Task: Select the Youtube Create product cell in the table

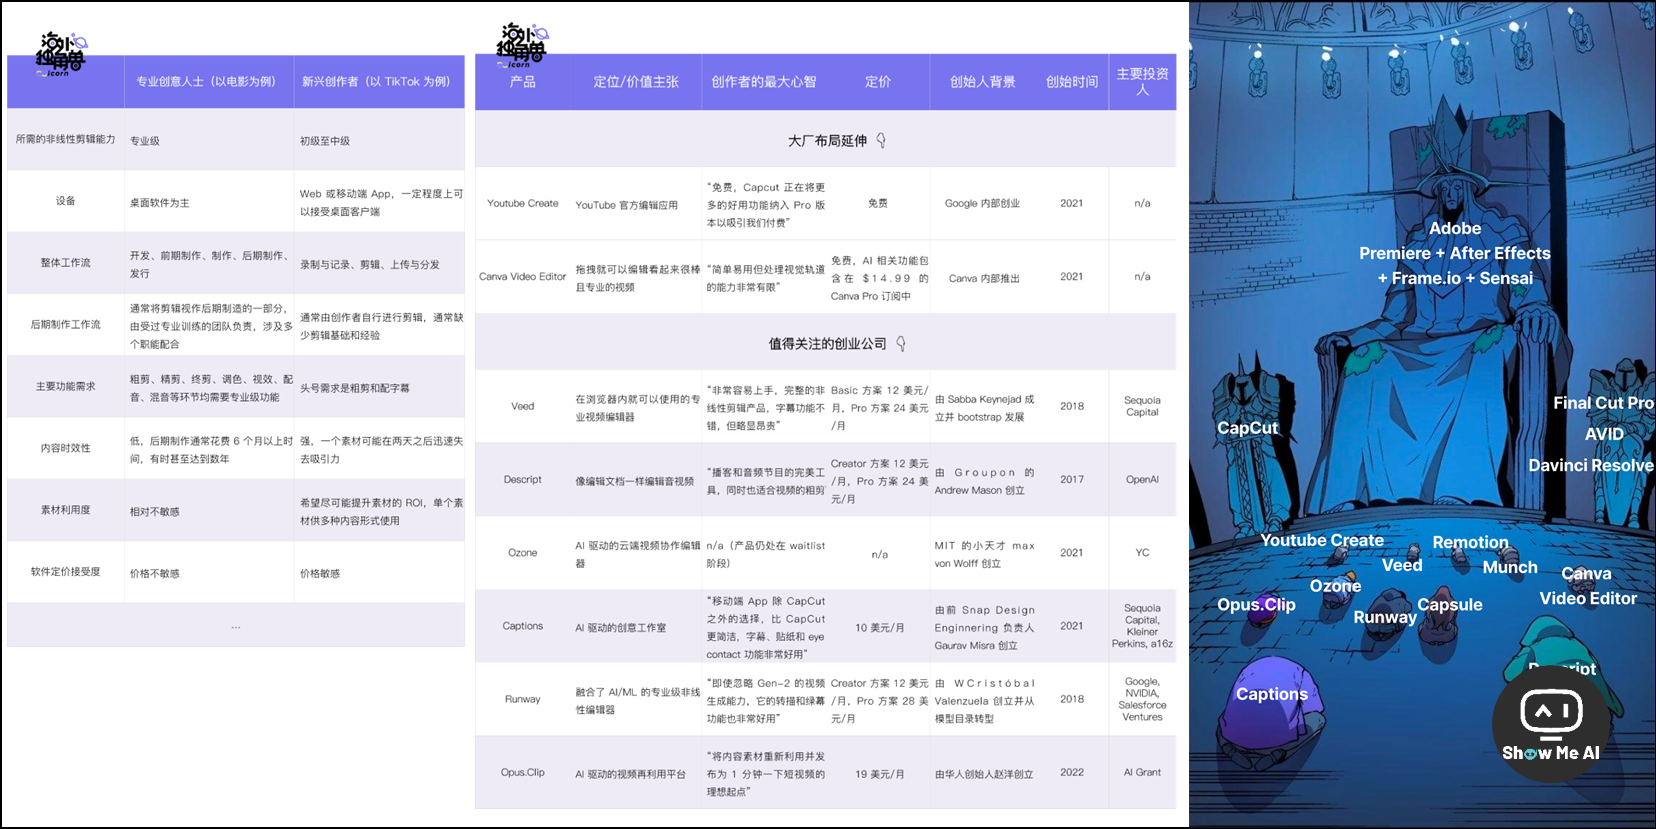Action: point(523,203)
